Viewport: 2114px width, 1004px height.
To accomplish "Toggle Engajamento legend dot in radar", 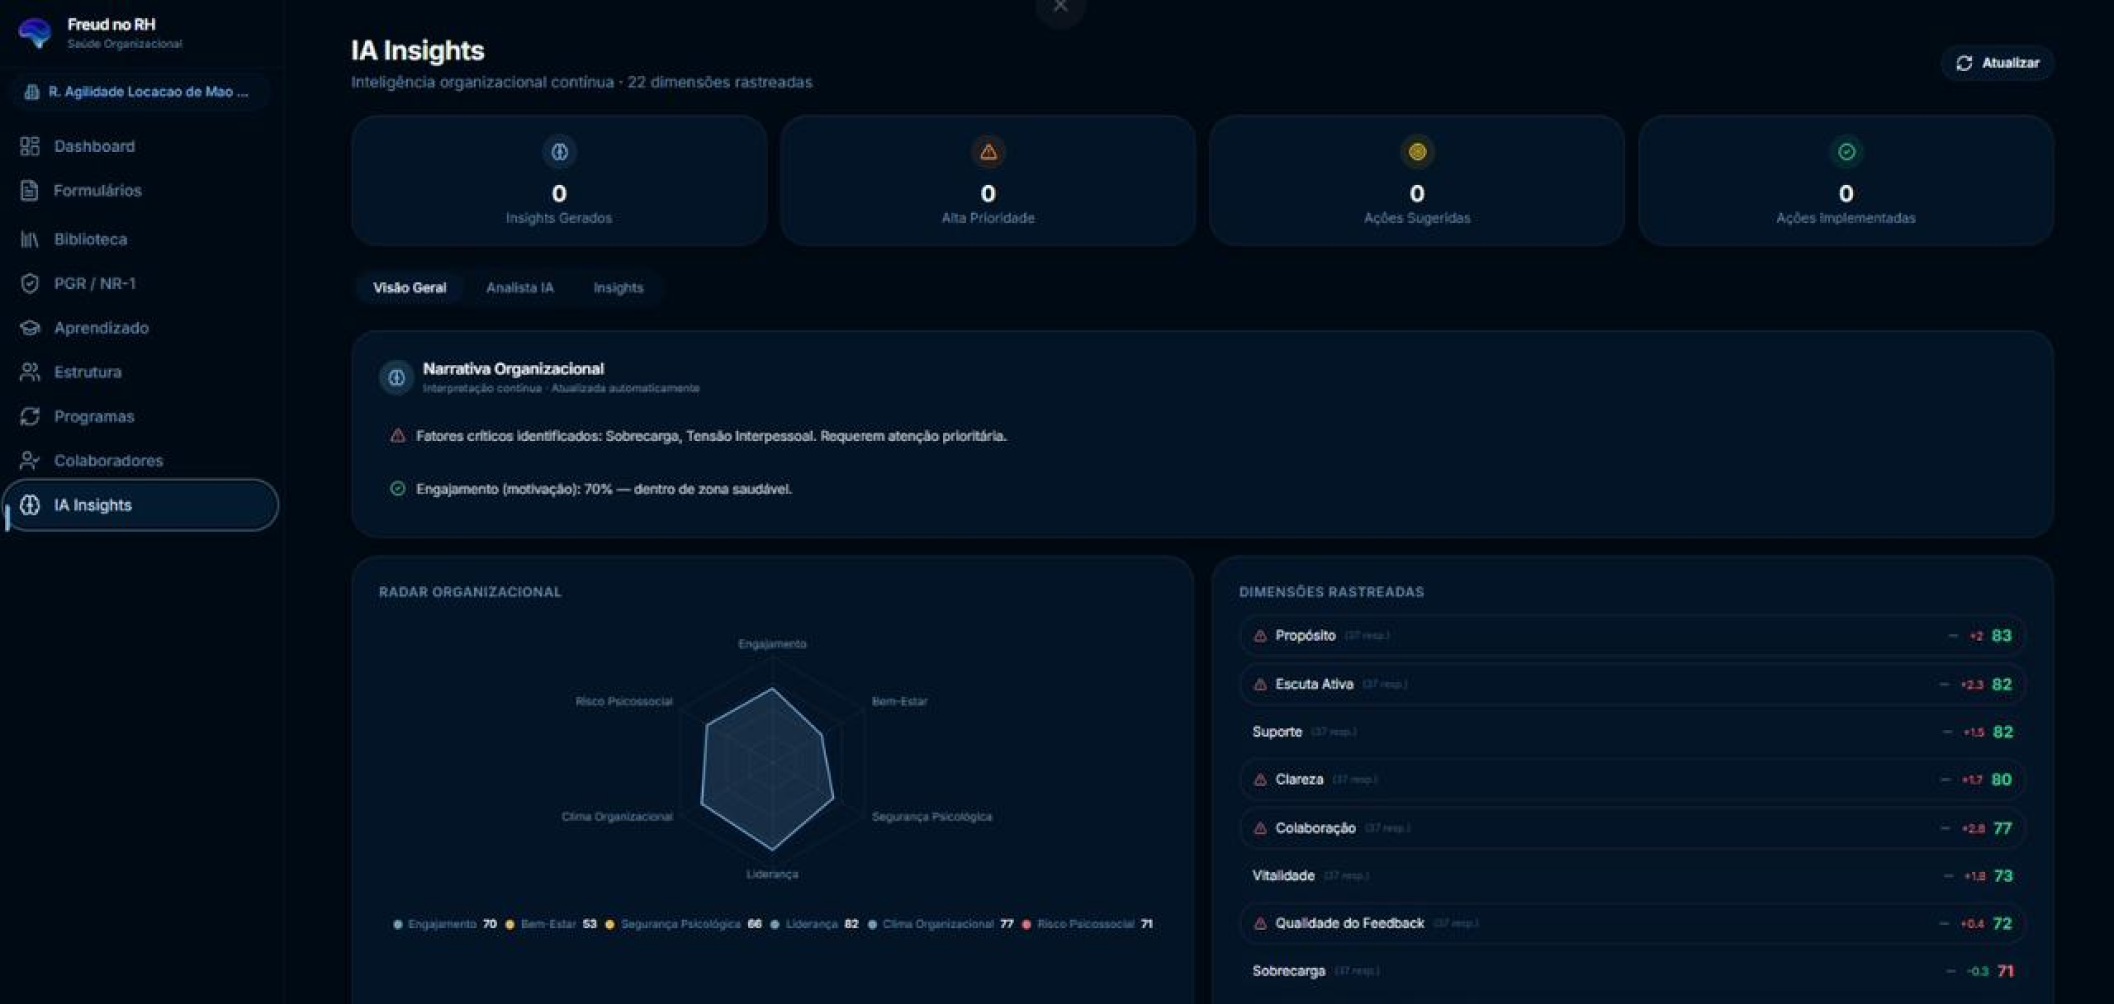I will click(x=398, y=925).
